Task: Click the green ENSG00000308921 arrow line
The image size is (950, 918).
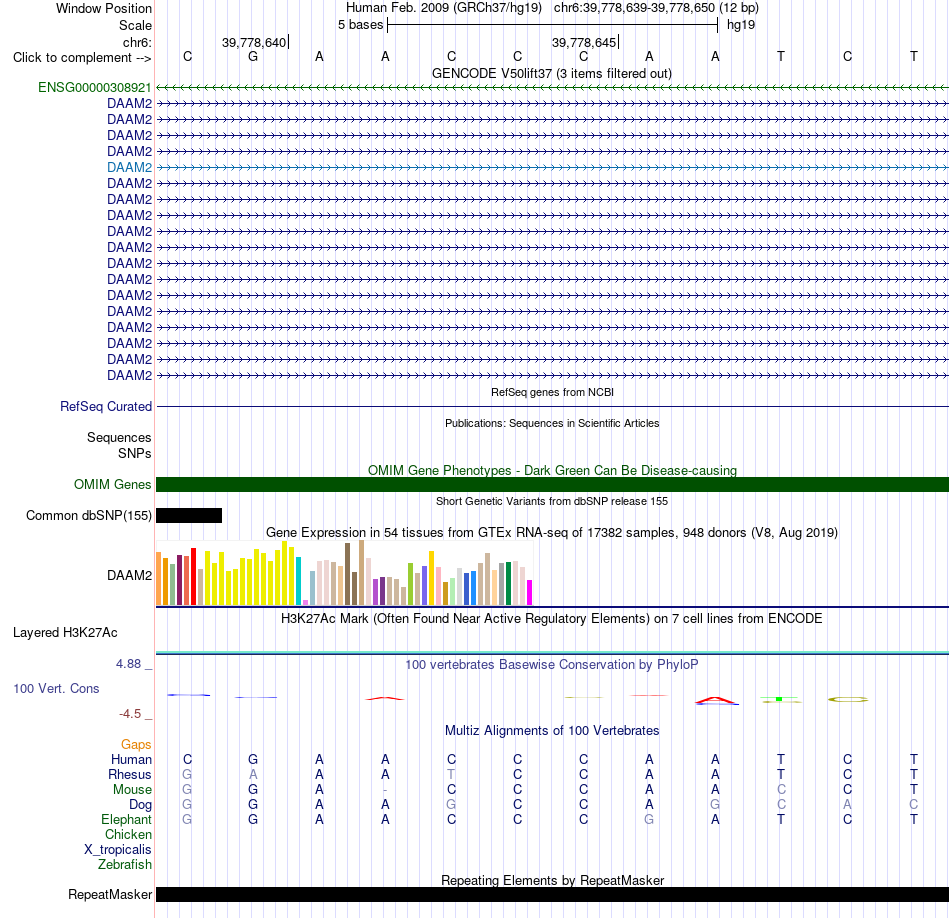Action: point(553,87)
